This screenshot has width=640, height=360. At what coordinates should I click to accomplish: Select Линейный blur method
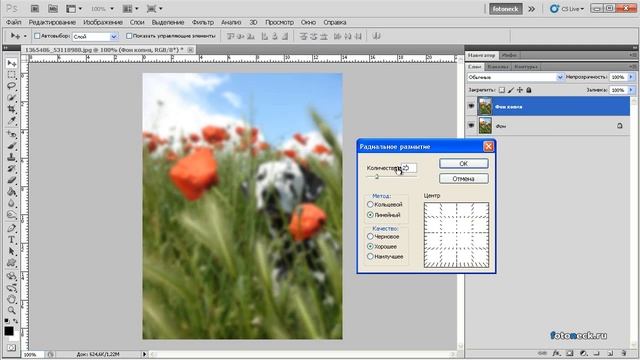(x=370, y=215)
